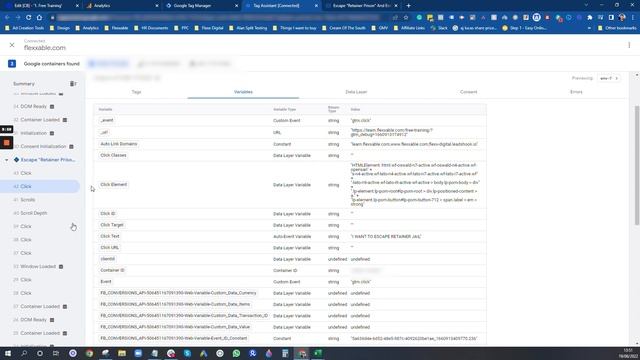This screenshot has width=640, height=360.
Task: Select the Window Loaded event
Action: pyautogui.click(x=38, y=267)
